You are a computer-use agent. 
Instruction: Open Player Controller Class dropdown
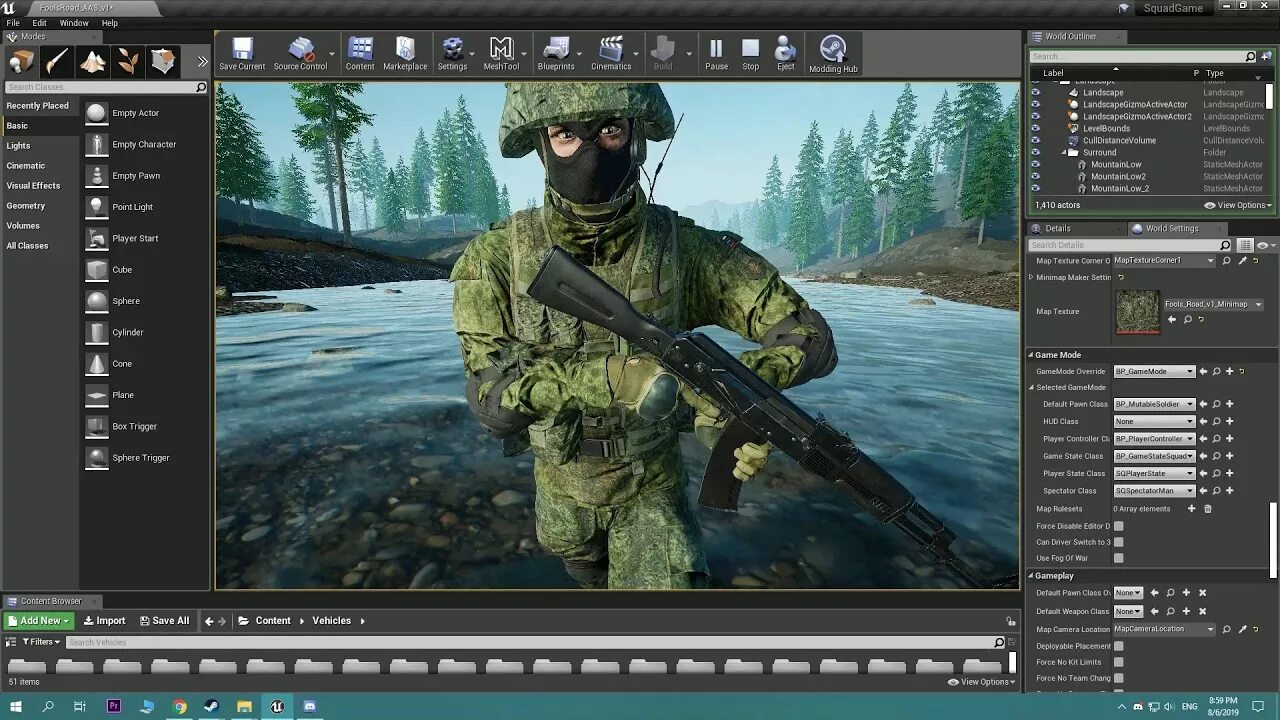(x=1154, y=439)
